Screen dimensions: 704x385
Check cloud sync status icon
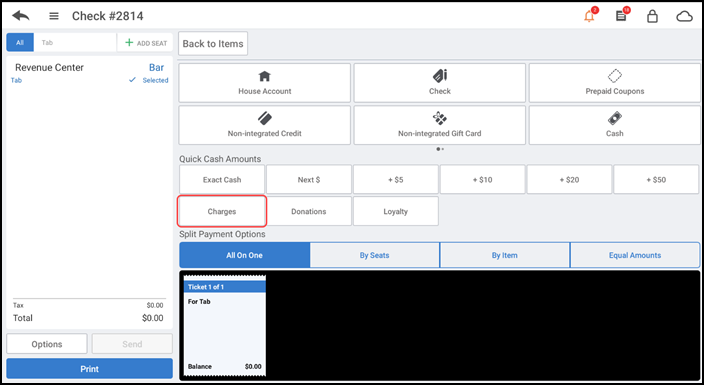click(684, 17)
